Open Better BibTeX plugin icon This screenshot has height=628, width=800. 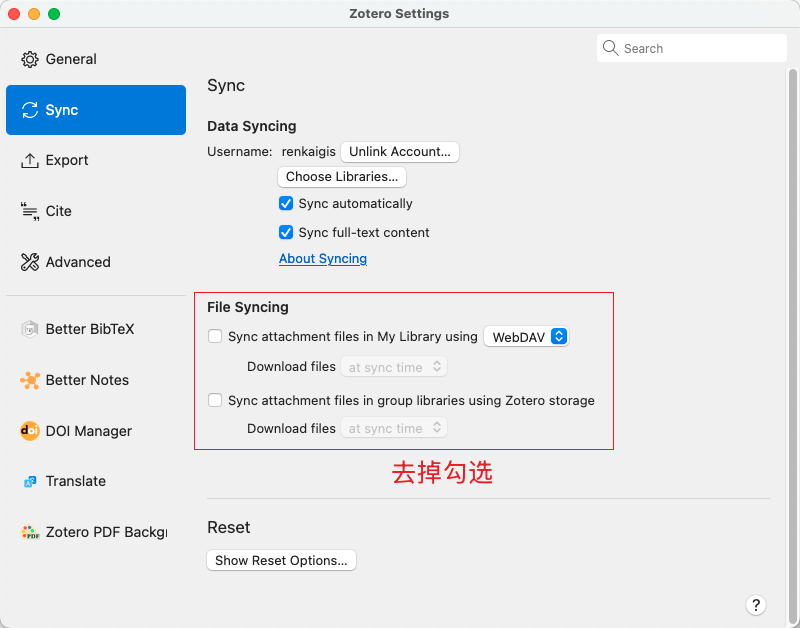click(x=30, y=329)
